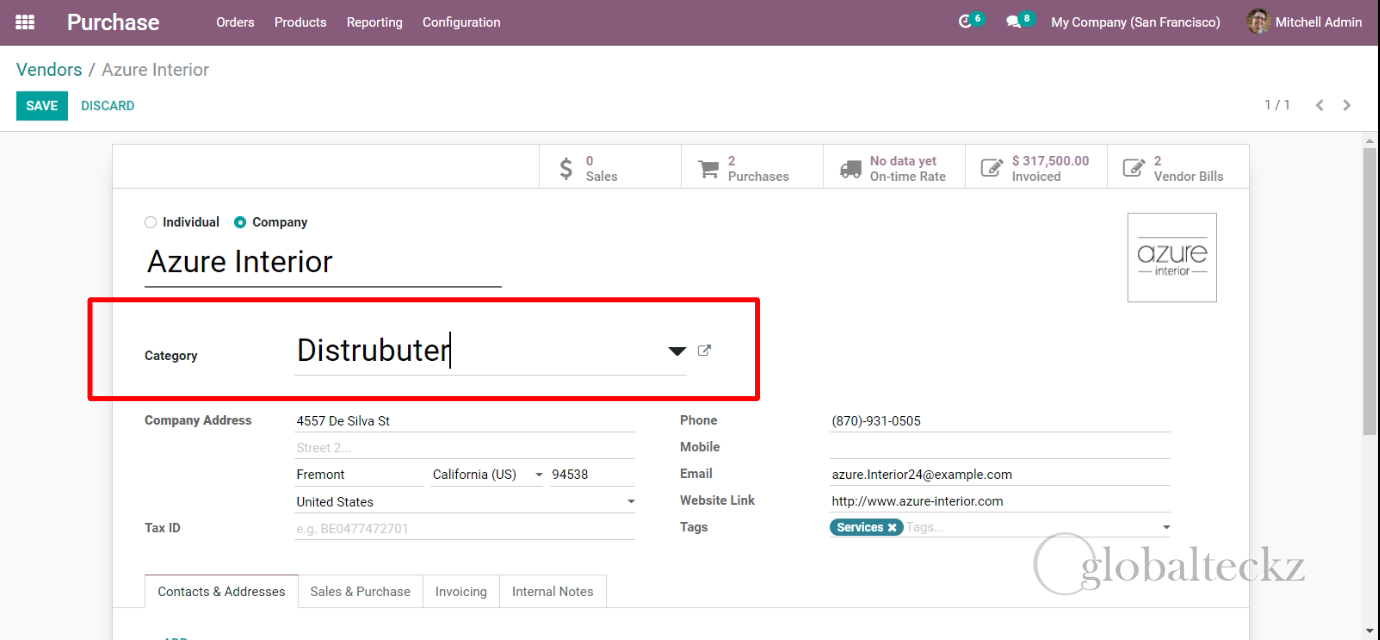Image resolution: width=1380 pixels, height=640 pixels.
Task: Go back to Vendors breadcrumb
Action: point(49,70)
